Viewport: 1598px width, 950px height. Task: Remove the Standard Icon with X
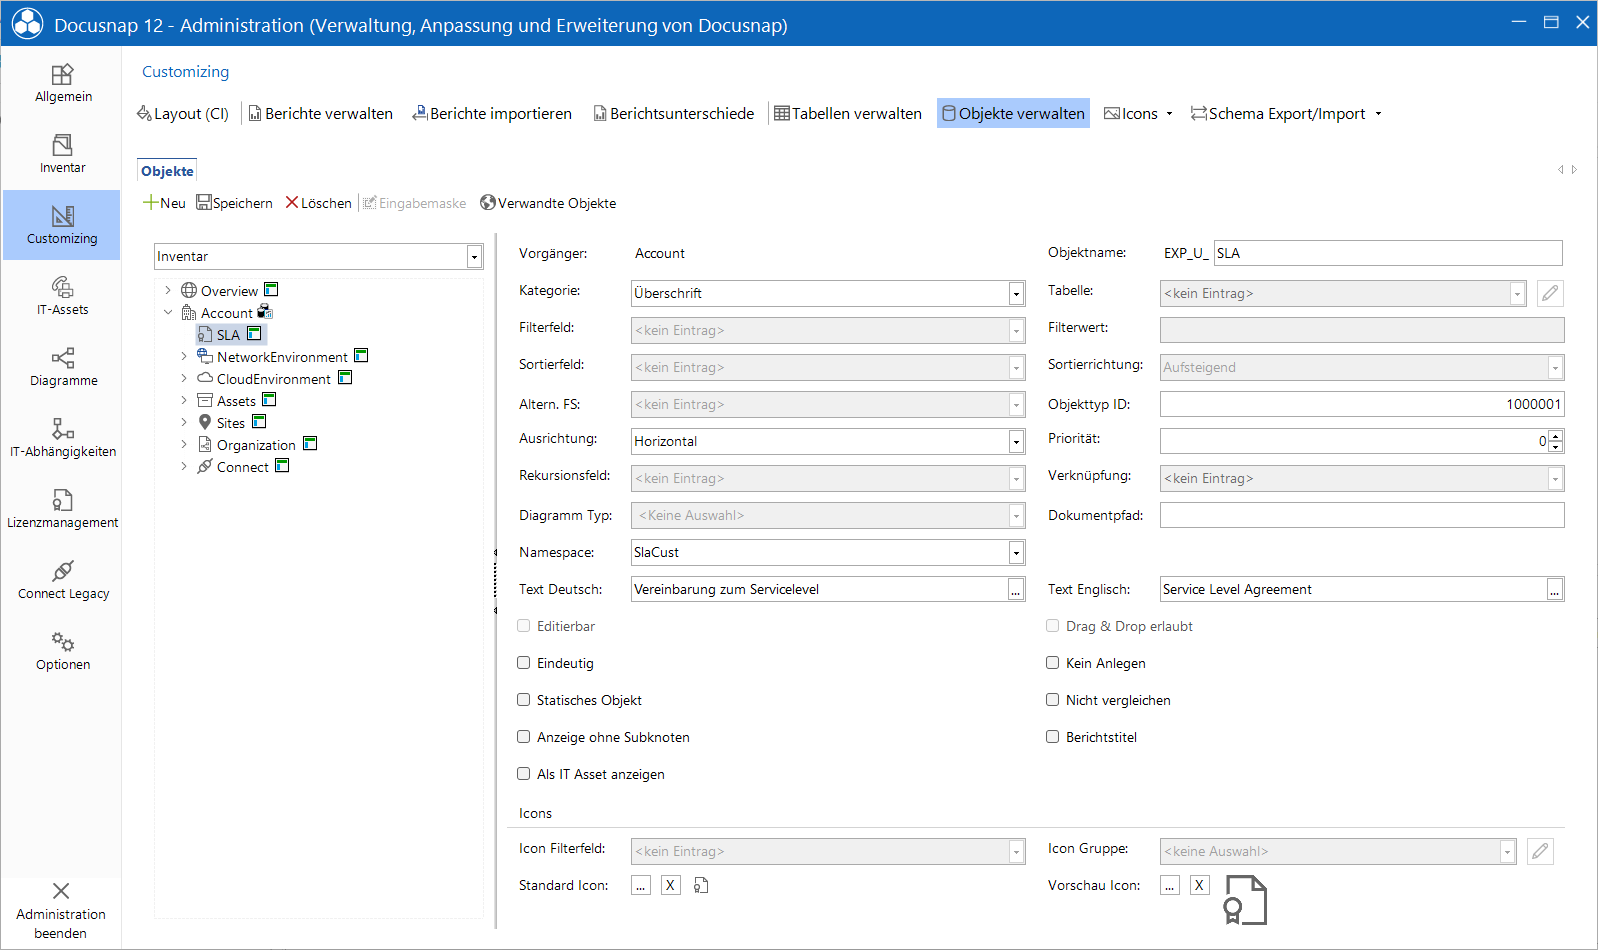(x=671, y=885)
